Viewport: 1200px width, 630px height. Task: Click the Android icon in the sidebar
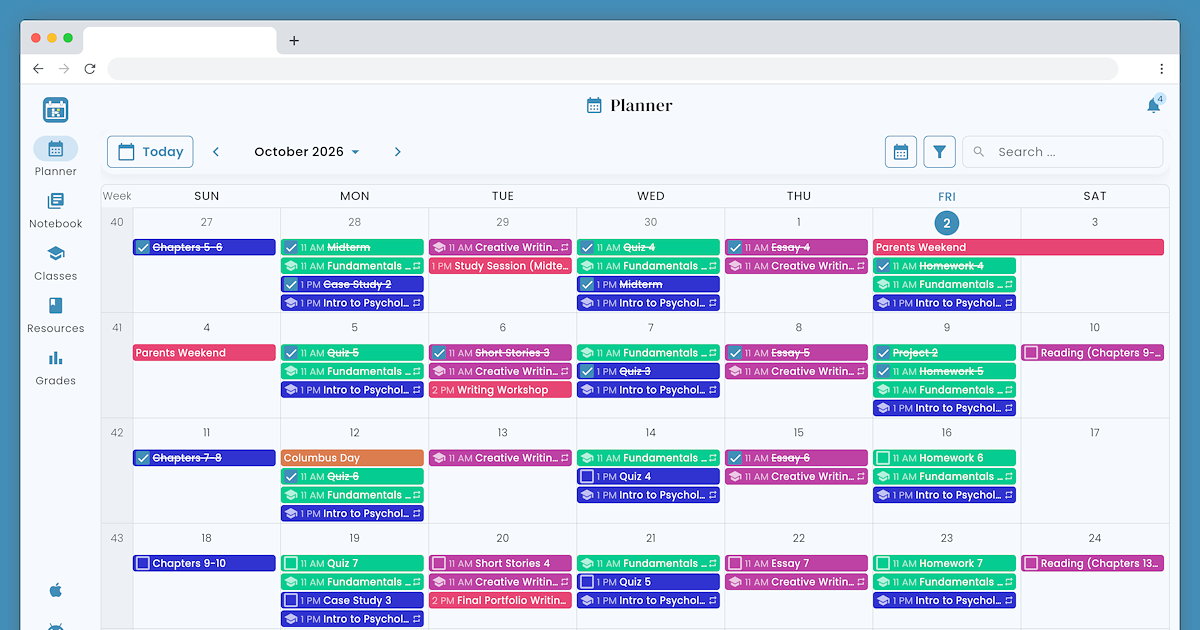[x=56, y=625]
